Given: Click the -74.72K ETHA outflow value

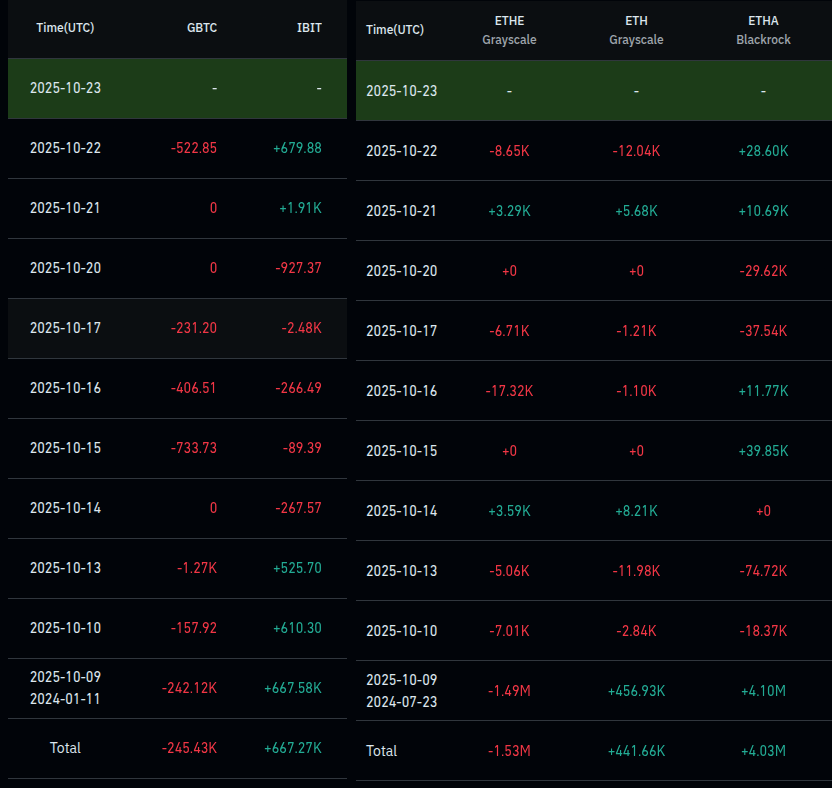Looking at the screenshot, I should 763,570.
